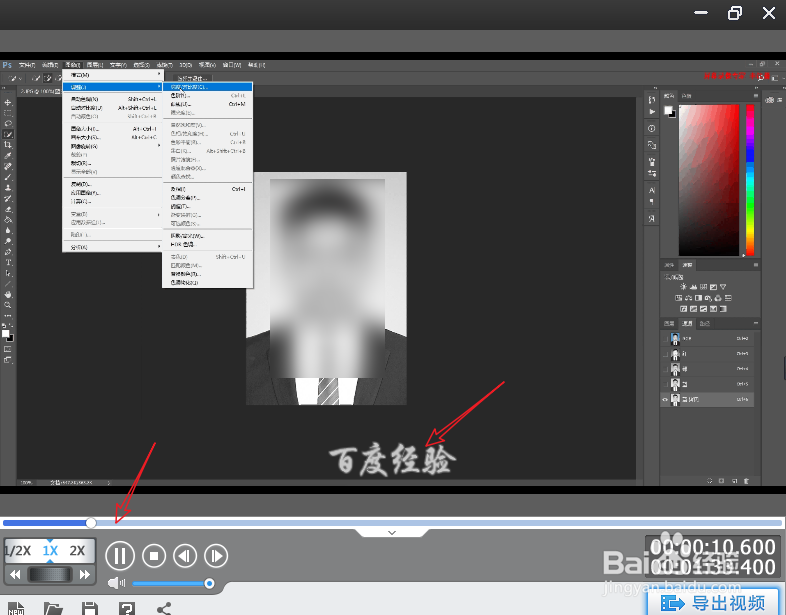This screenshot has width=786, height=615.
Task: Expand the 图像旋转 submenu arrow
Action: click(x=159, y=146)
